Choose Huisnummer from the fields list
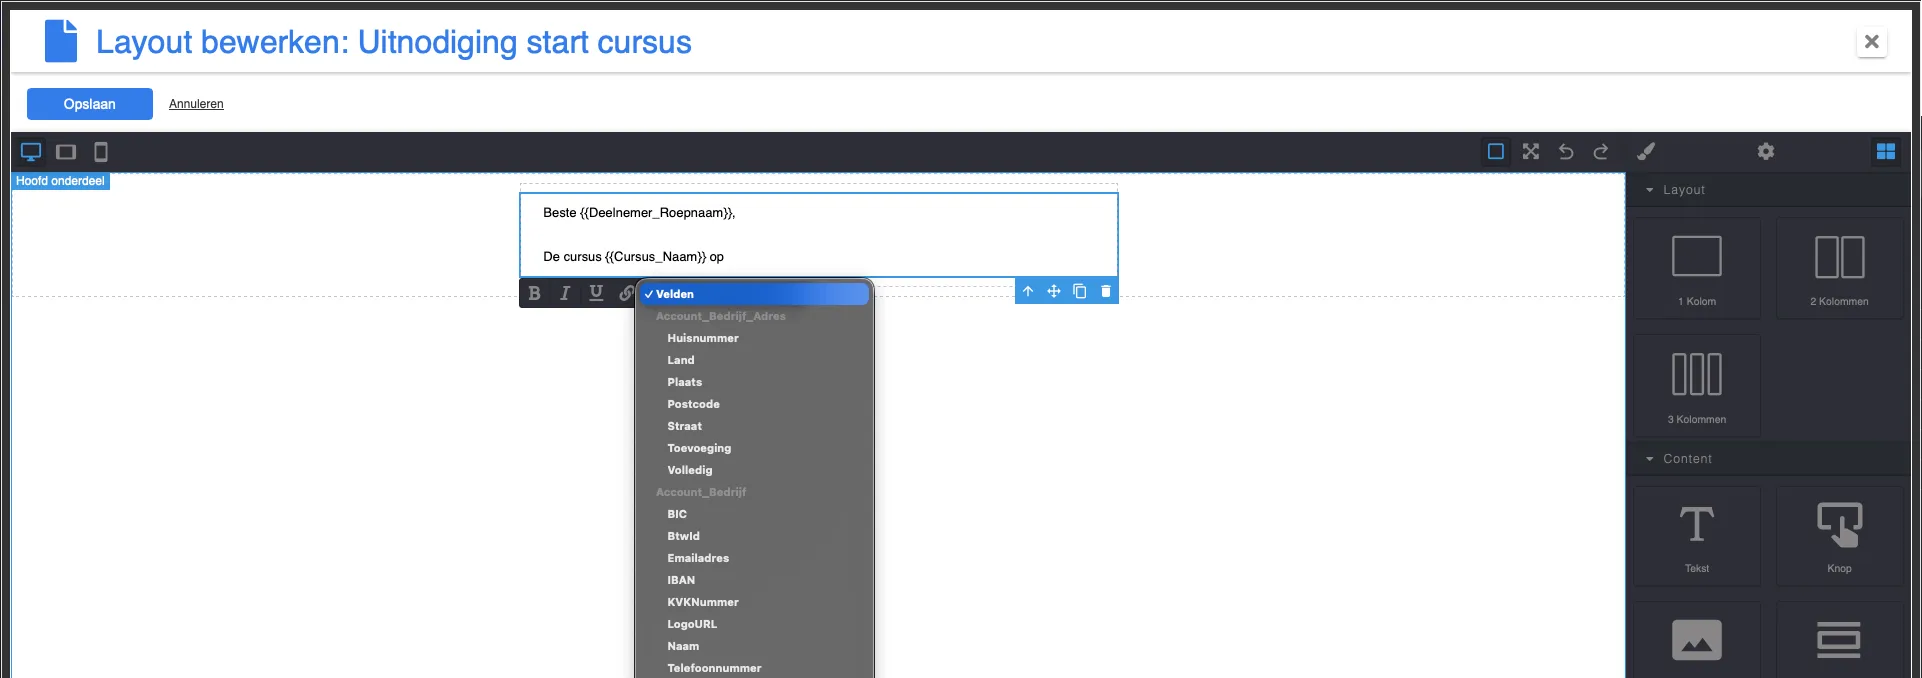Image resolution: width=1922 pixels, height=678 pixels. [755, 338]
